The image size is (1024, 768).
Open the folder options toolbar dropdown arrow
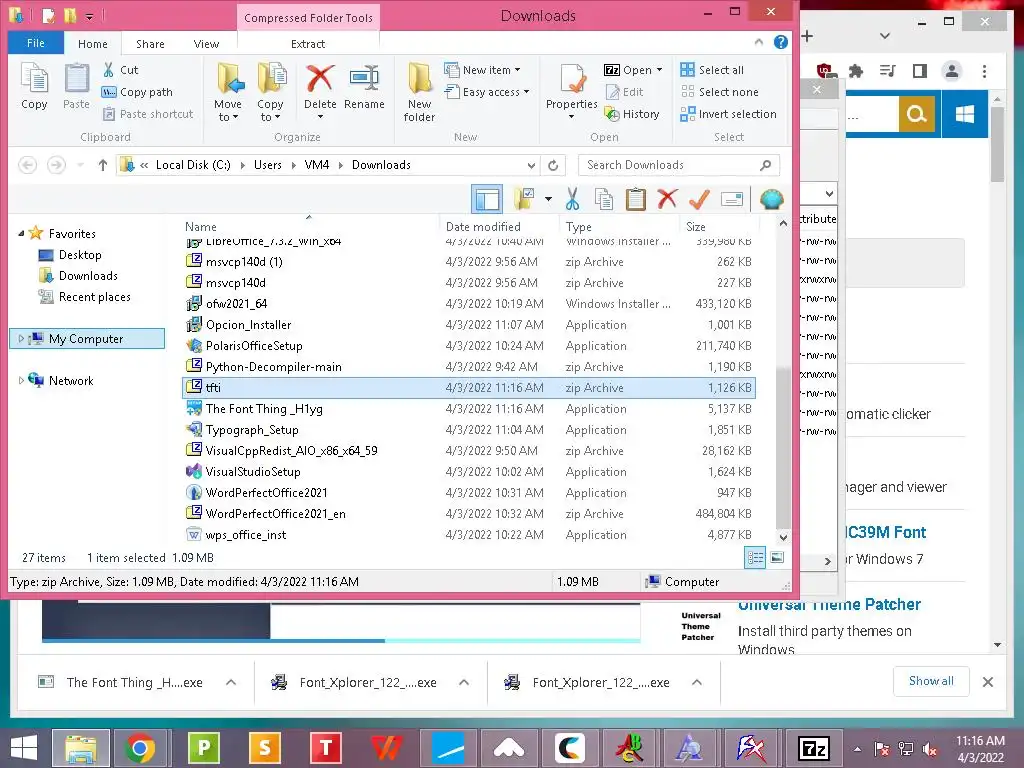549,199
